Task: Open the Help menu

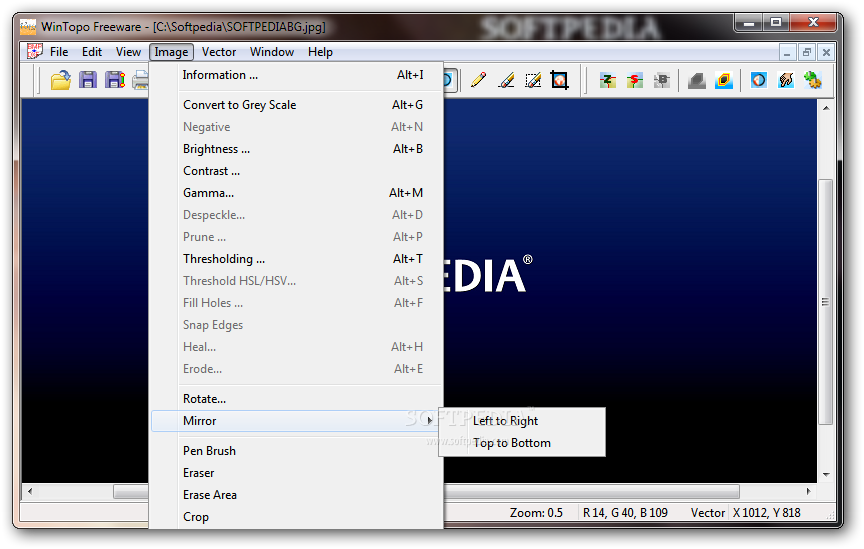Action: click(x=320, y=52)
